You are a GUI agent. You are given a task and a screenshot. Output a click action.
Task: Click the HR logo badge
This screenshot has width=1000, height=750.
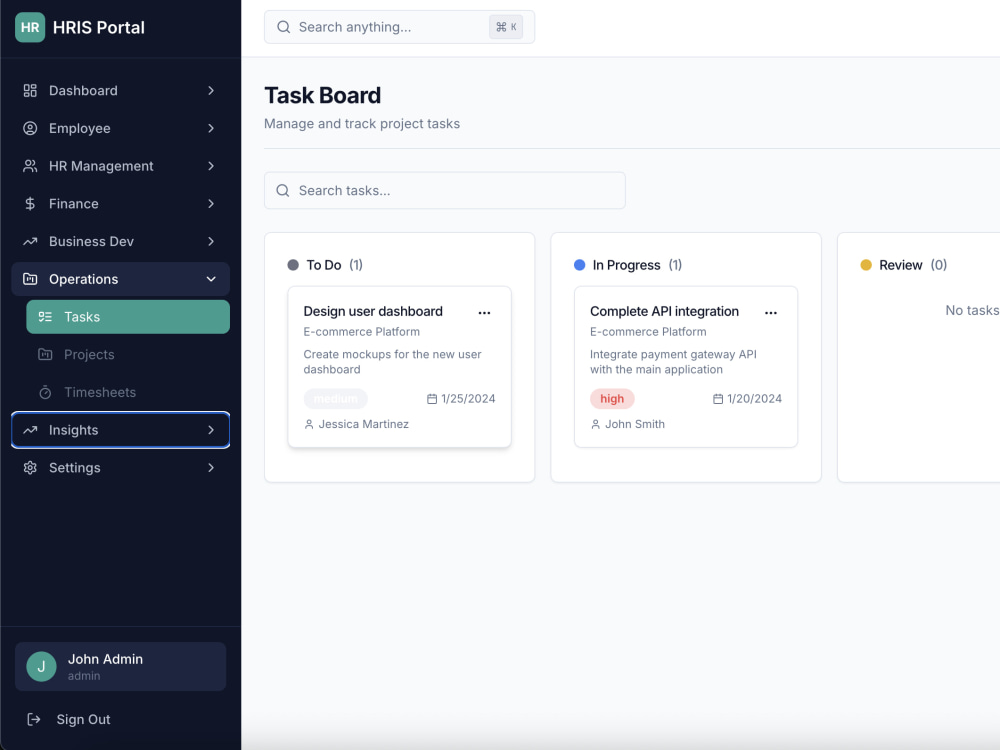coord(30,27)
